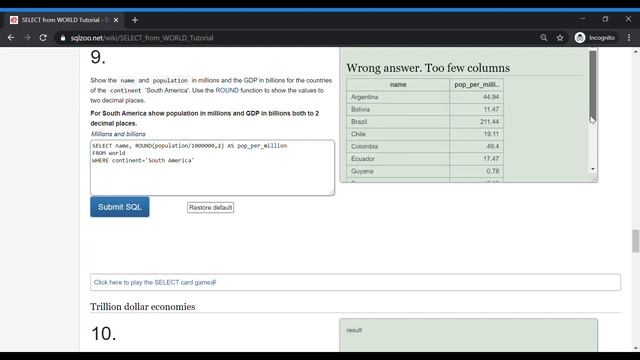The width and height of the screenshot is (640, 360).
Task: Click the Restore default button
Action: (x=211, y=207)
